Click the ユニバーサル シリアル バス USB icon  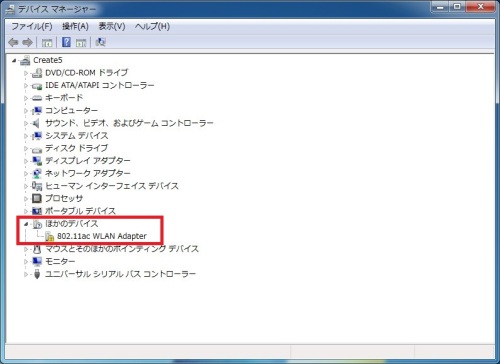pos(37,274)
